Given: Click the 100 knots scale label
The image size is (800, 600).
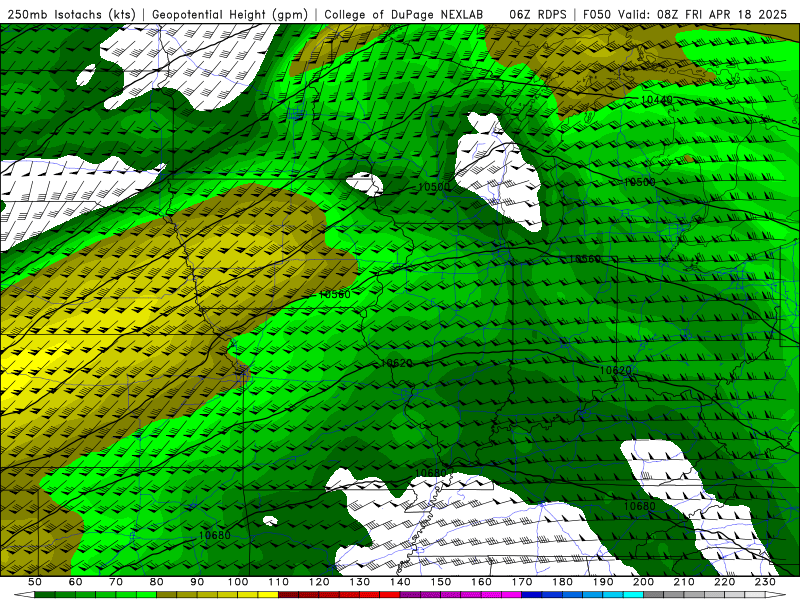Looking at the screenshot, I should point(238,582).
